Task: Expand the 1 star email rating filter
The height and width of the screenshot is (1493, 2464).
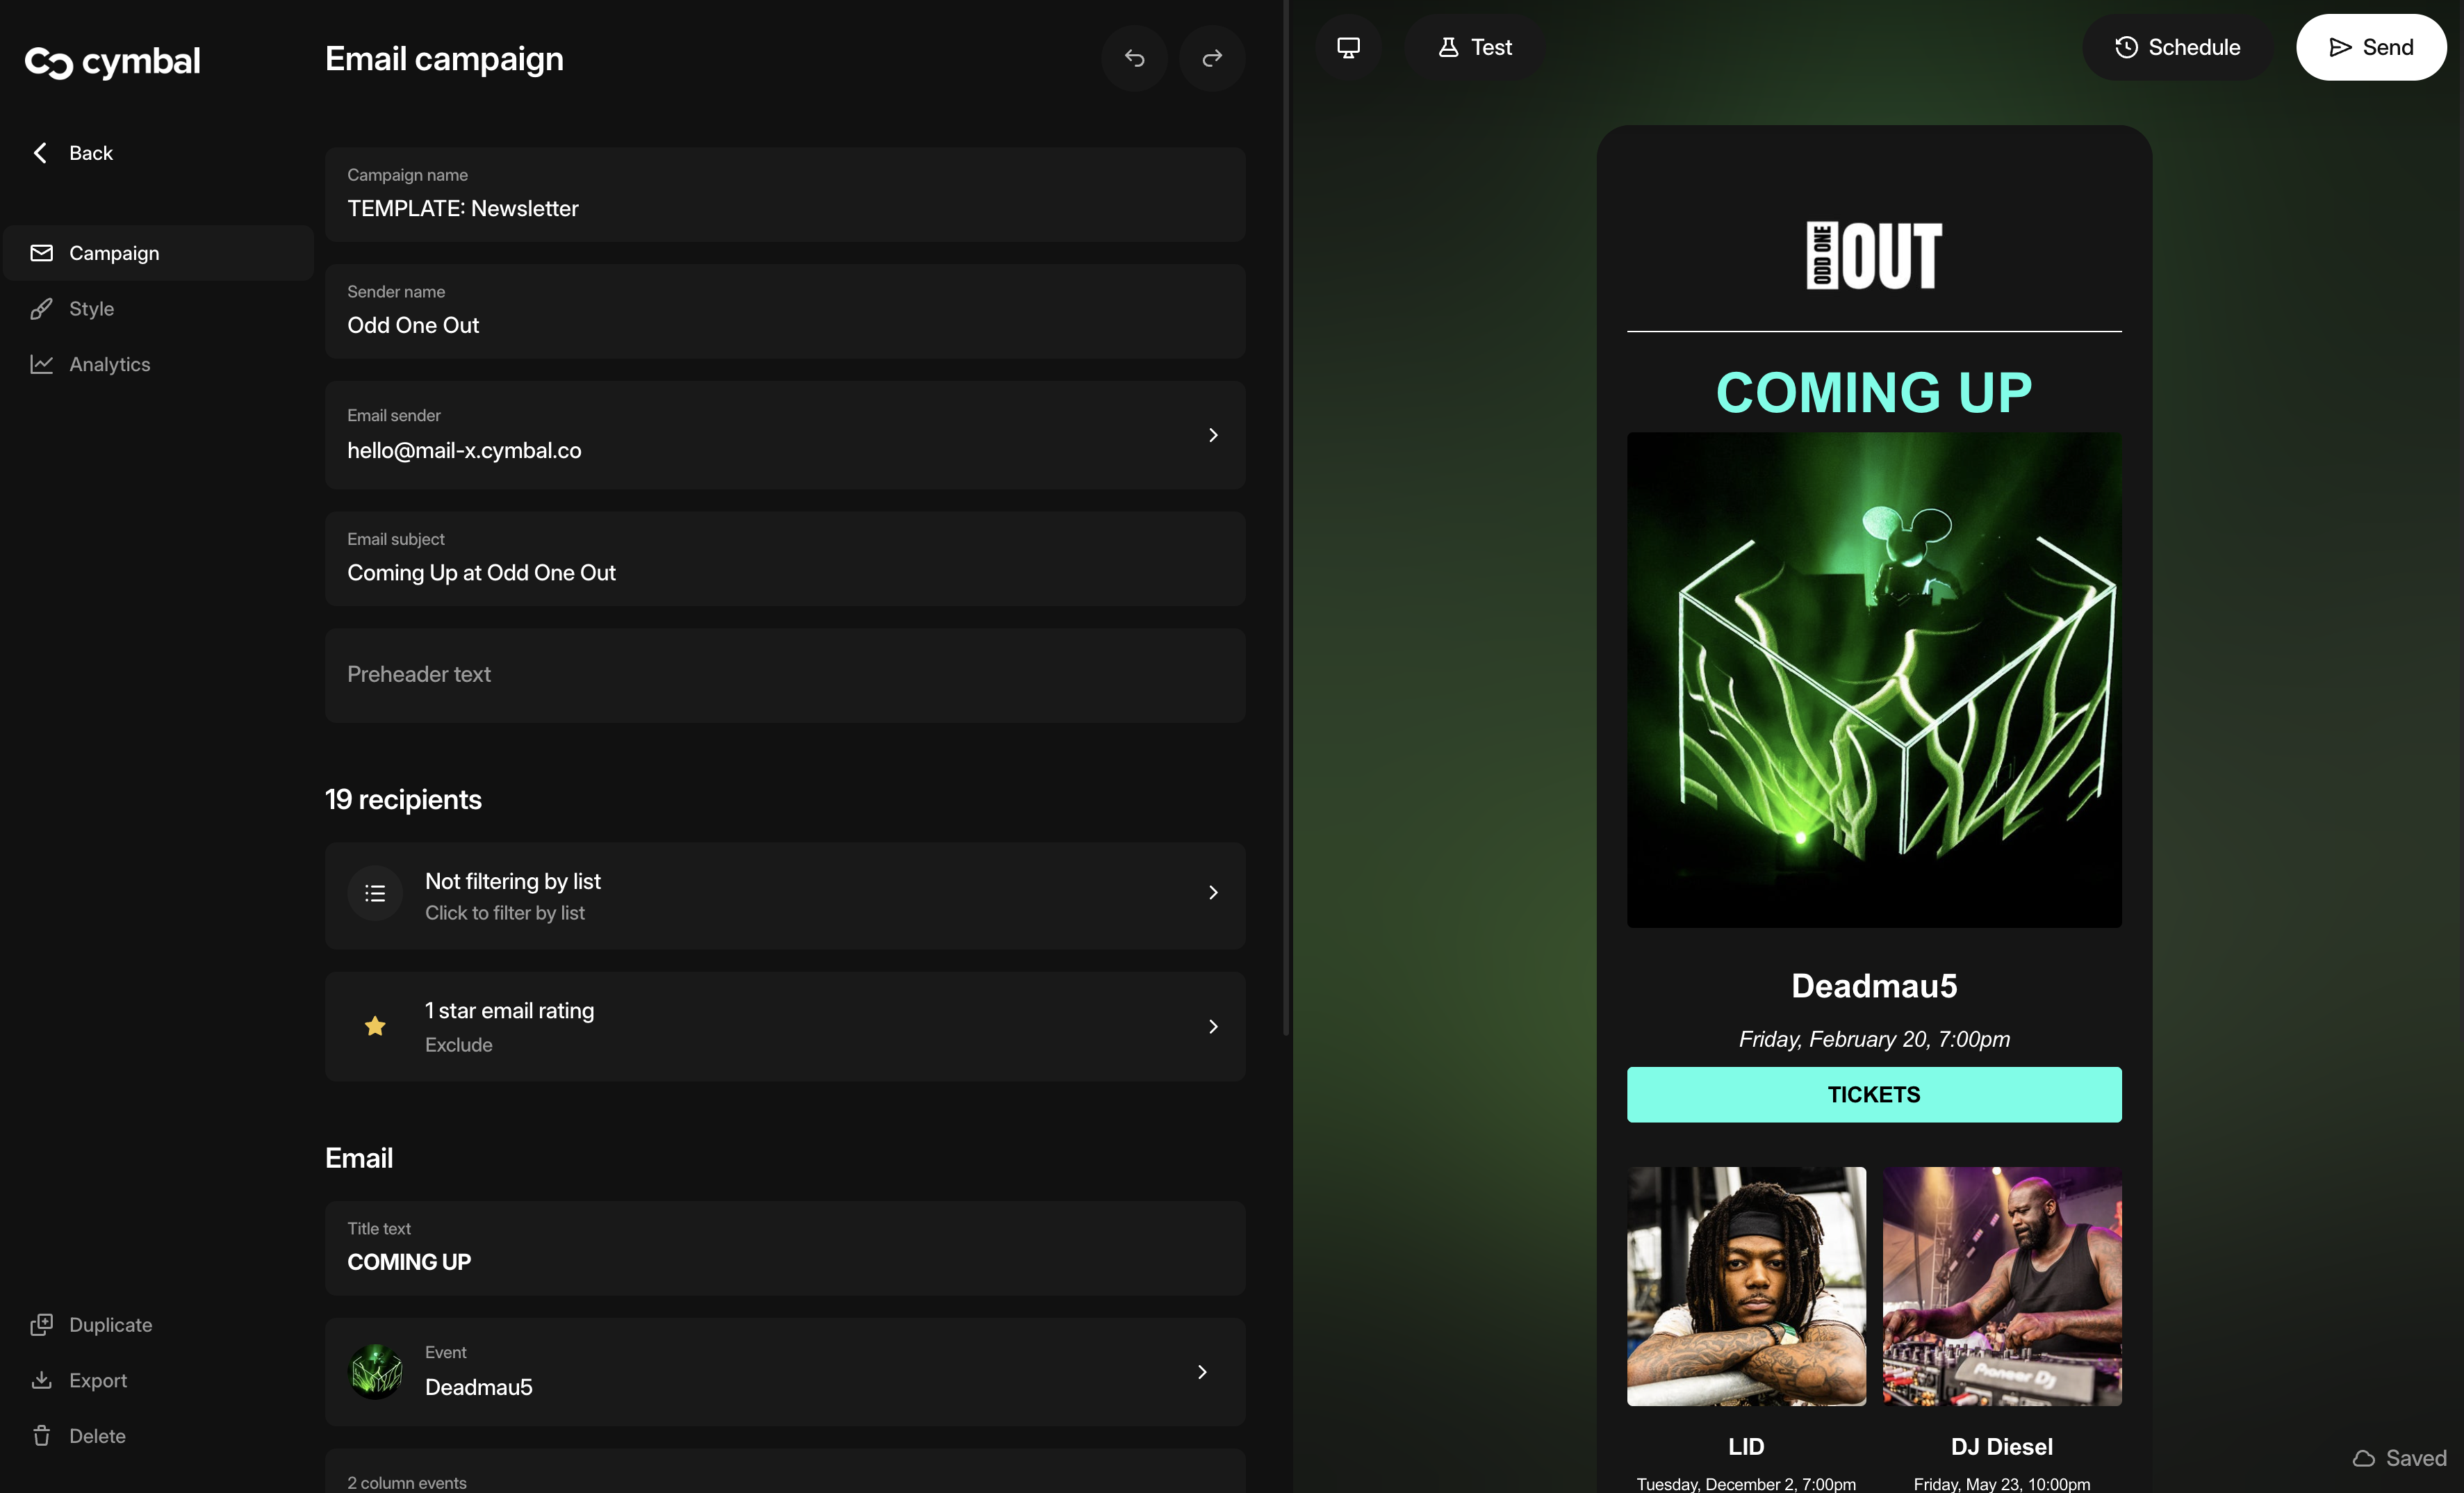Action: click(x=785, y=1026)
